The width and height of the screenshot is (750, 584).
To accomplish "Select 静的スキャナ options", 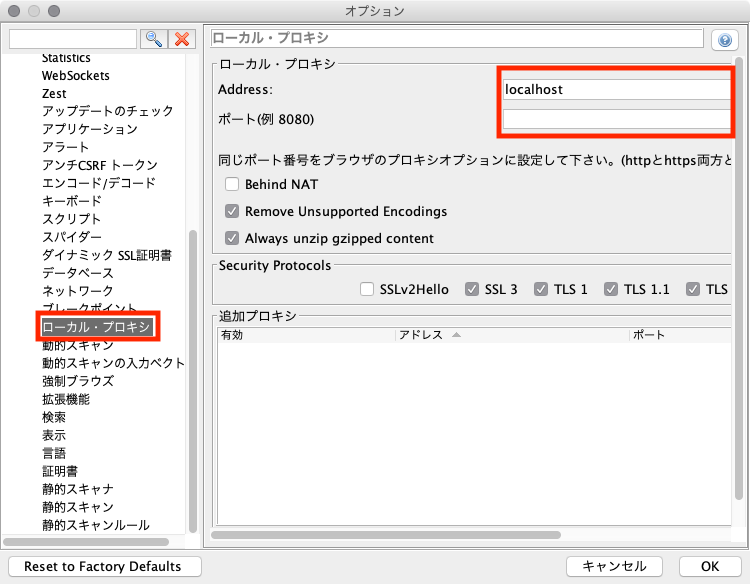I will 78,489.
